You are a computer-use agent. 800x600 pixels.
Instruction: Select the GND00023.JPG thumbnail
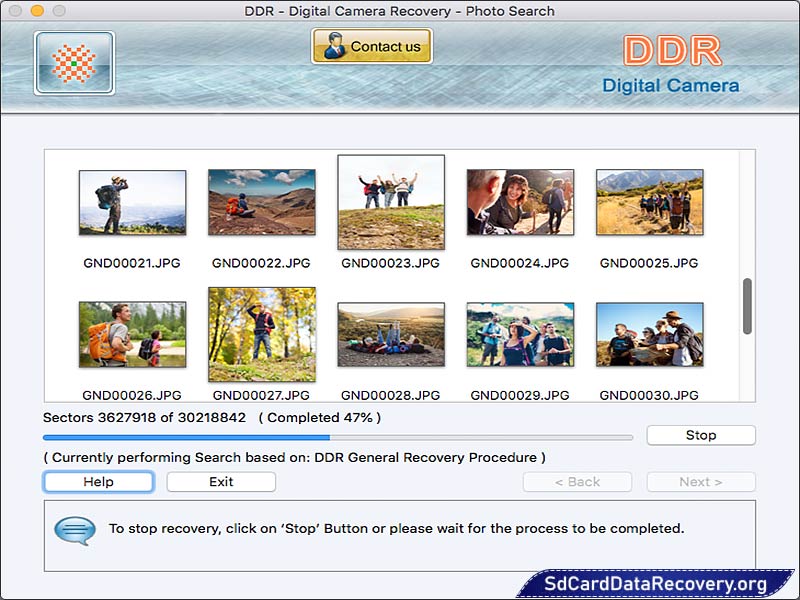pos(391,202)
